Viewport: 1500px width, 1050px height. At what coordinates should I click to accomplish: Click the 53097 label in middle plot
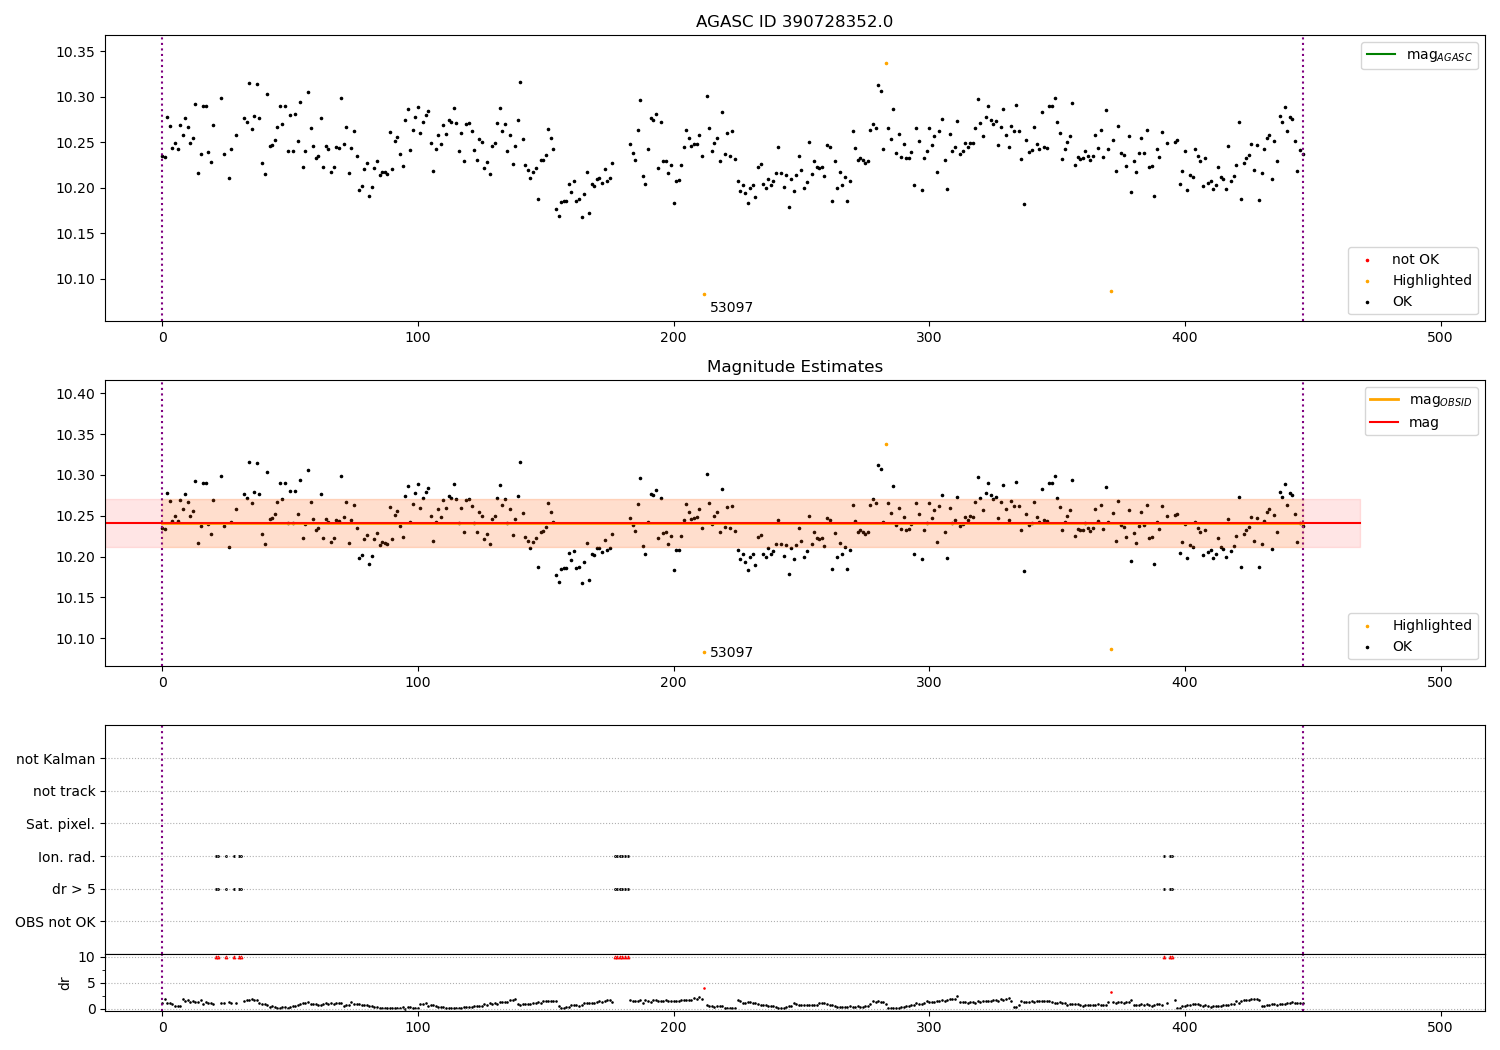click(731, 653)
